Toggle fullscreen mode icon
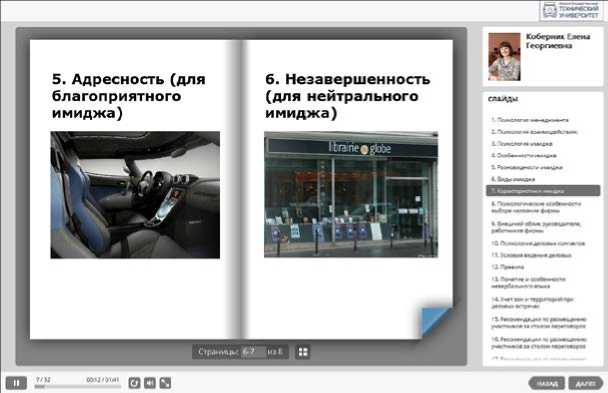Image resolution: width=608 pixels, height=393 pixels. [x=165, y=383]
